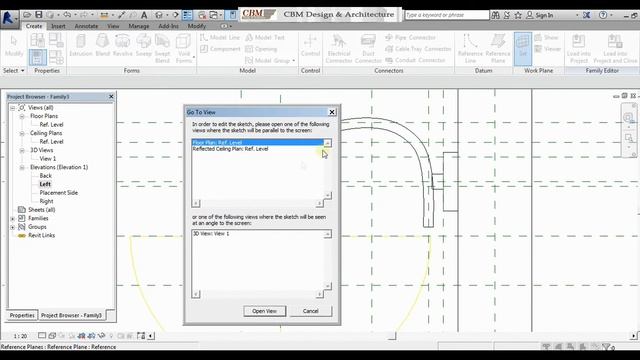Screen dimensions: 640x360
Task: Expand the Families node
Action: [13, 219]
